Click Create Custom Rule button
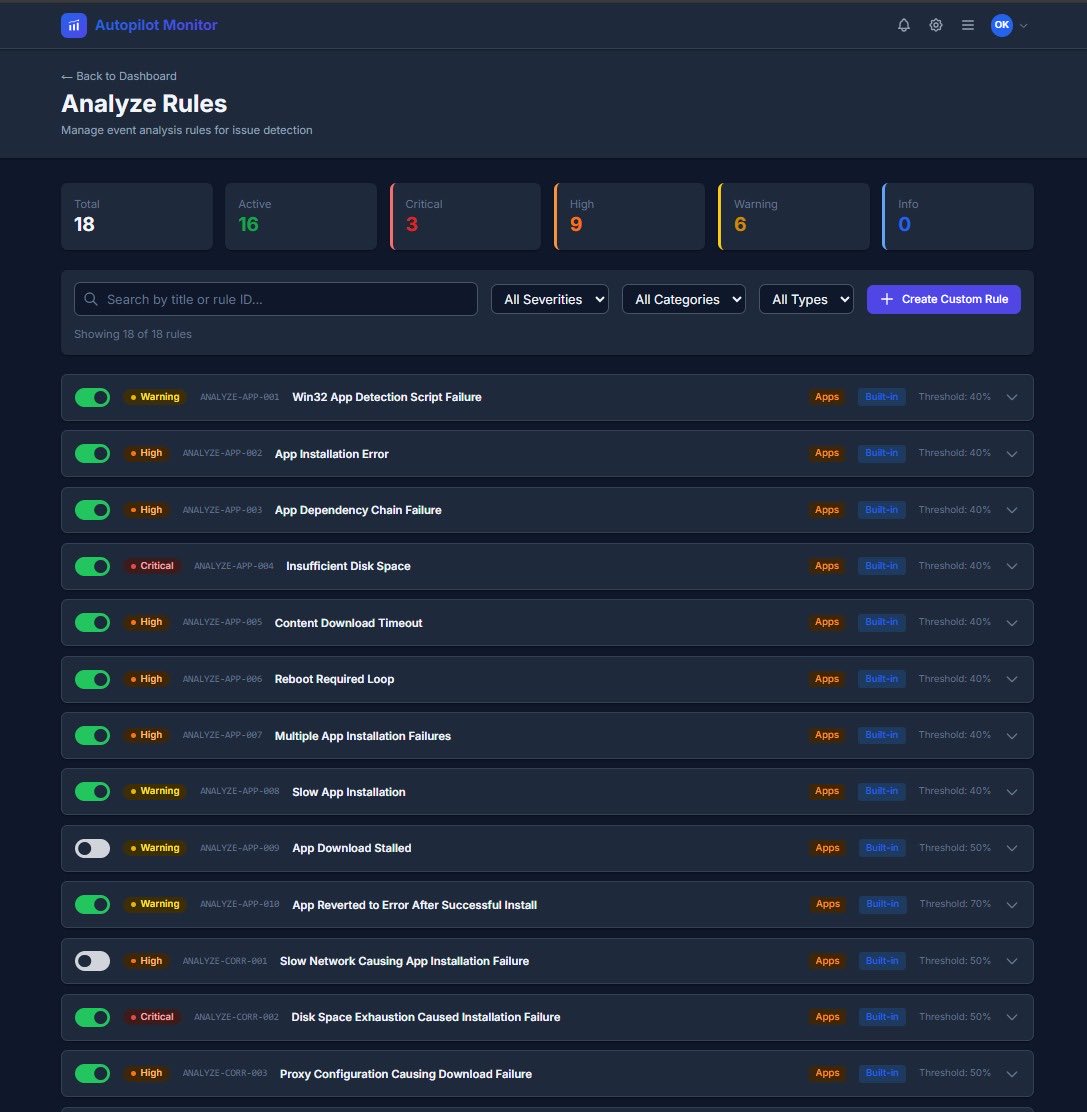Screen dimensions: 1087x1112 [x=943, y=299]
